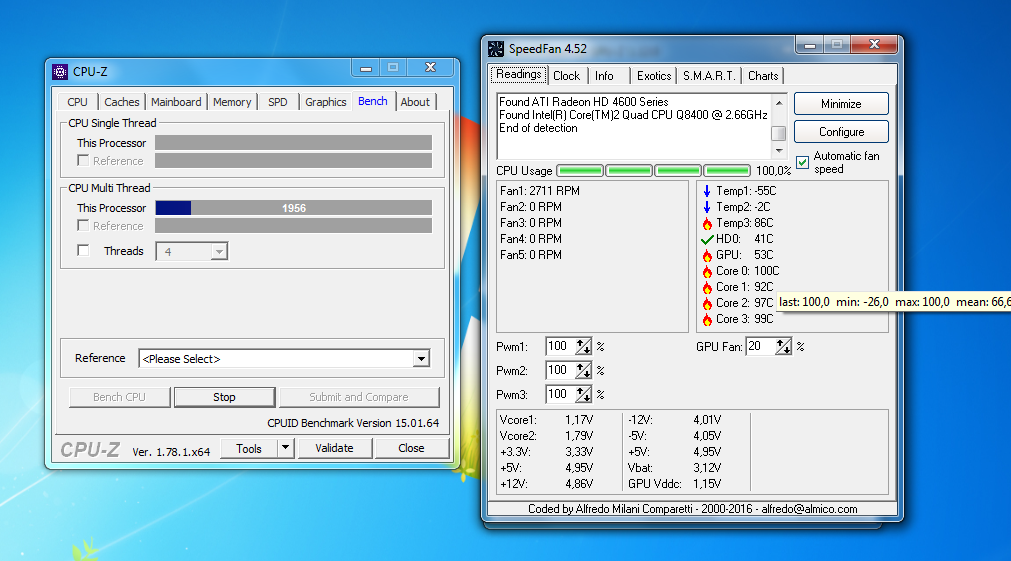Viewport: 1011px width, 561px height.
Task: Open the Charts tab
Action: pos(763,76)
